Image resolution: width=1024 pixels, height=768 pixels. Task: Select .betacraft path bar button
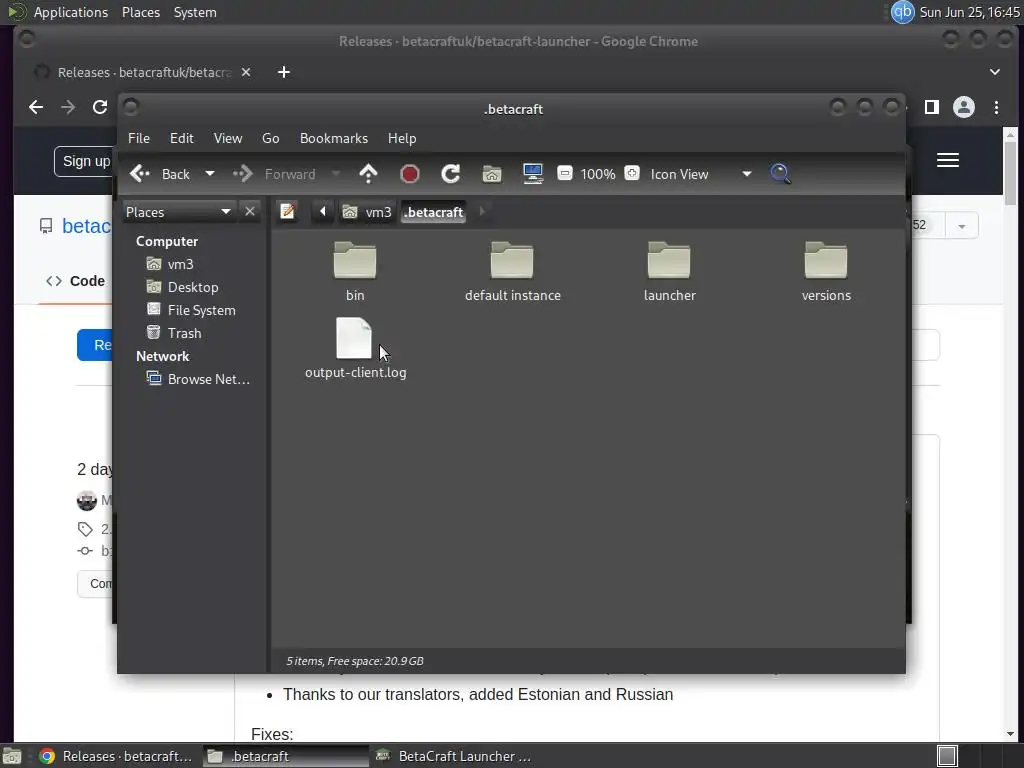(434, 212)
